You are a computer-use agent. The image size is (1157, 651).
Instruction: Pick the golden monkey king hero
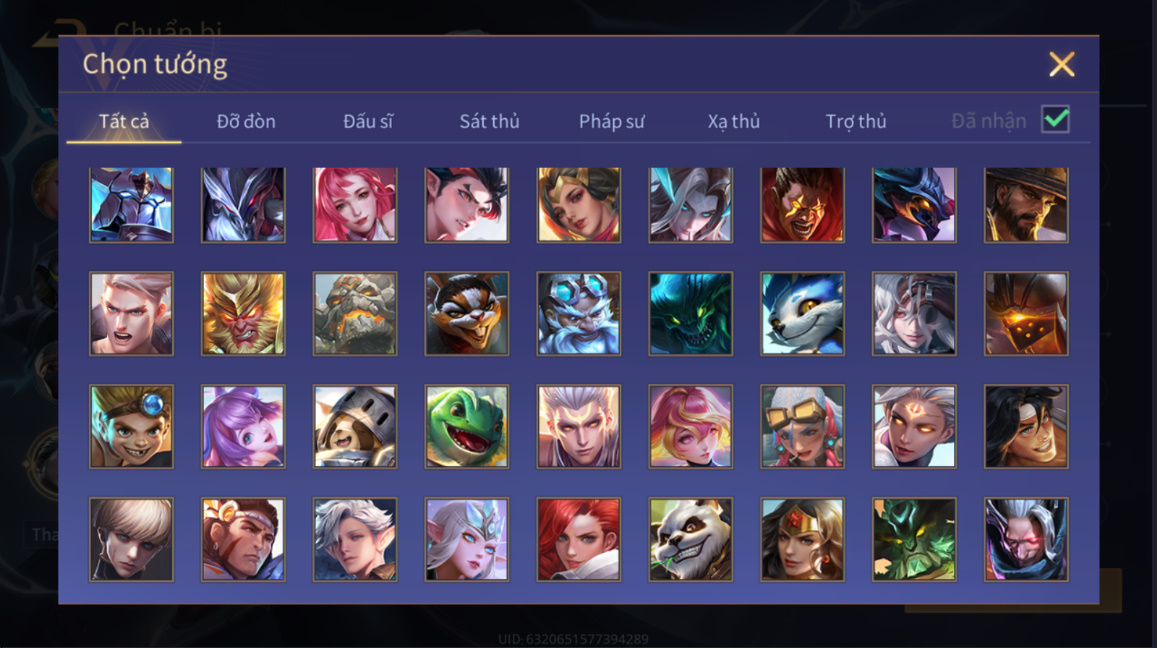pyautogui.click(x=244, y=314)
